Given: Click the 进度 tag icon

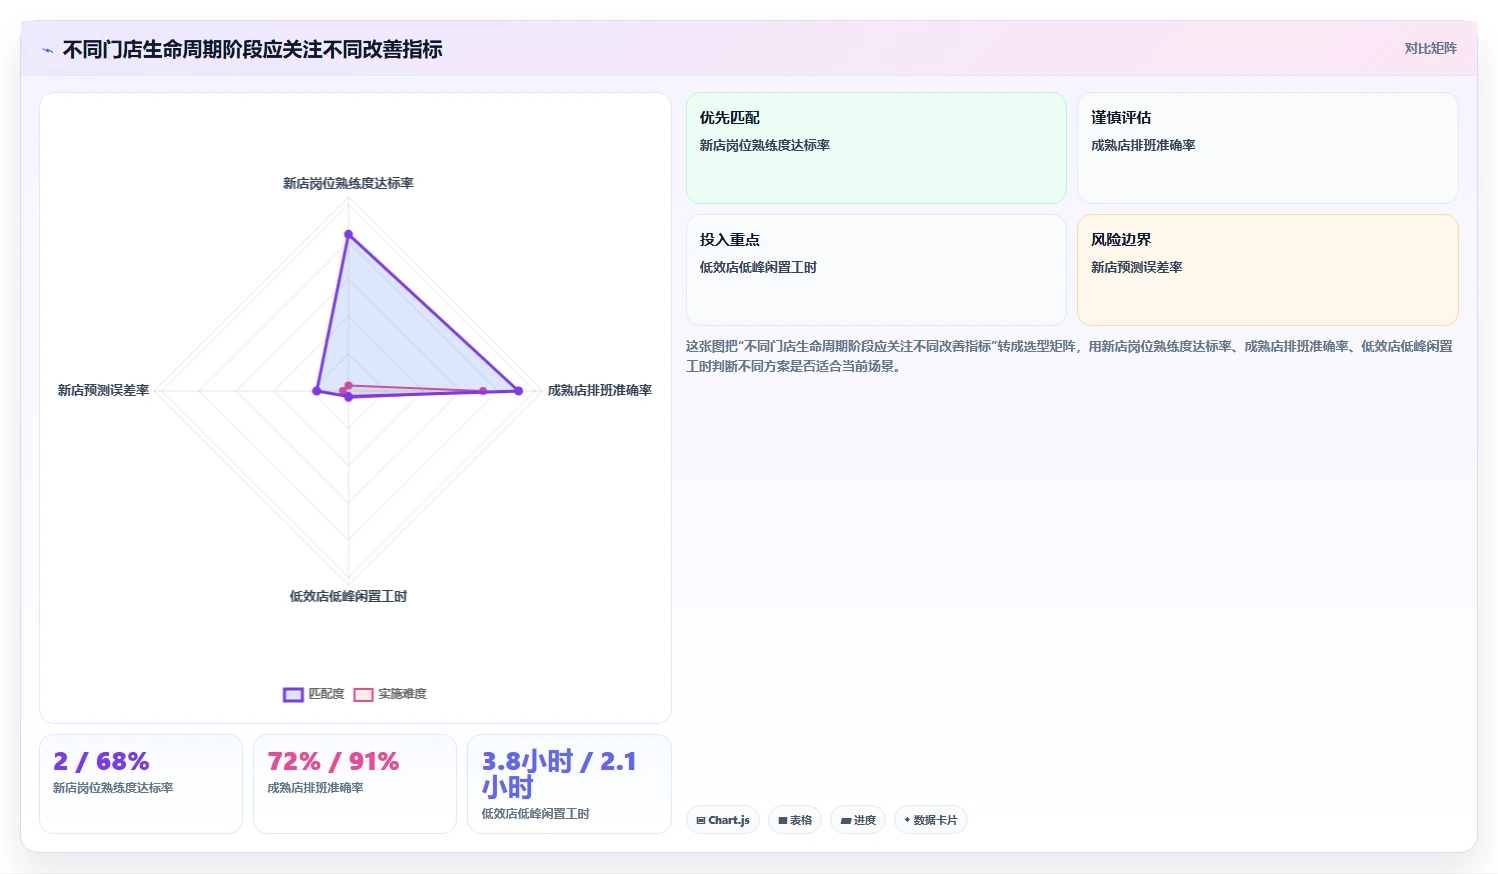Looking at the screenshot, I should pyautogui.click(x=846, y=820).
